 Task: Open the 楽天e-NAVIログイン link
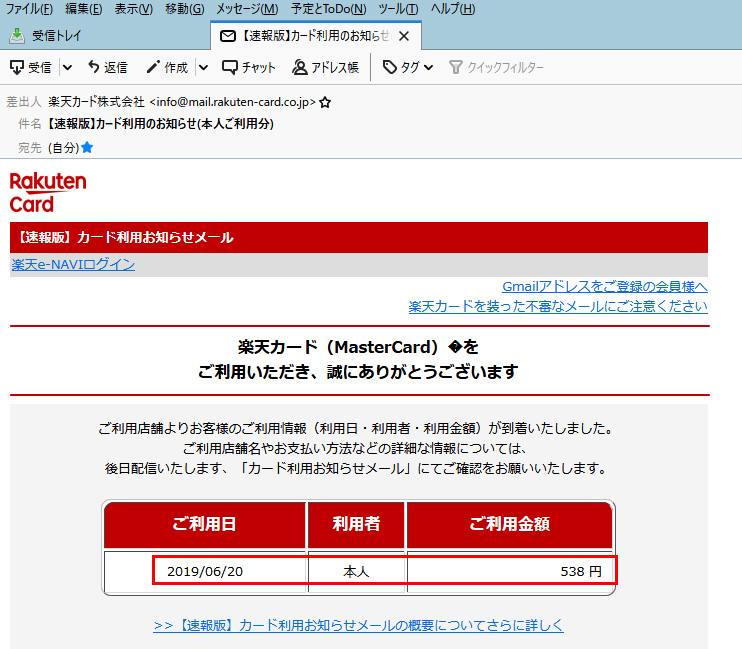coord(73,265)
